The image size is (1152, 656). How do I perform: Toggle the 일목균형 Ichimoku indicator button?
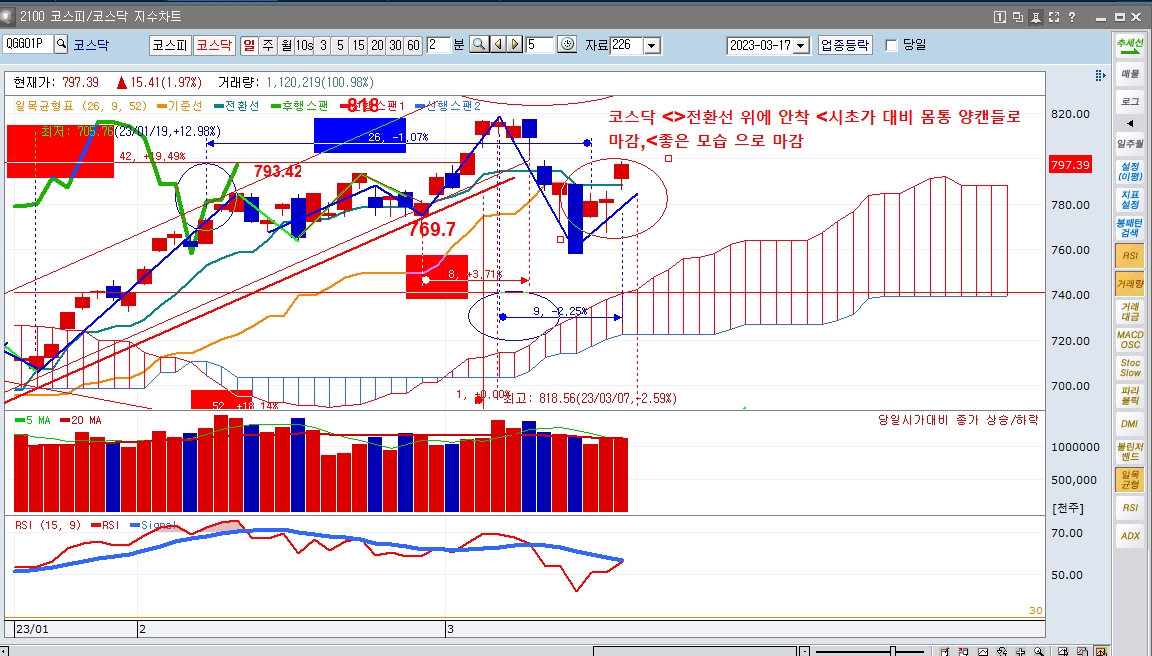coord(1130,480)
